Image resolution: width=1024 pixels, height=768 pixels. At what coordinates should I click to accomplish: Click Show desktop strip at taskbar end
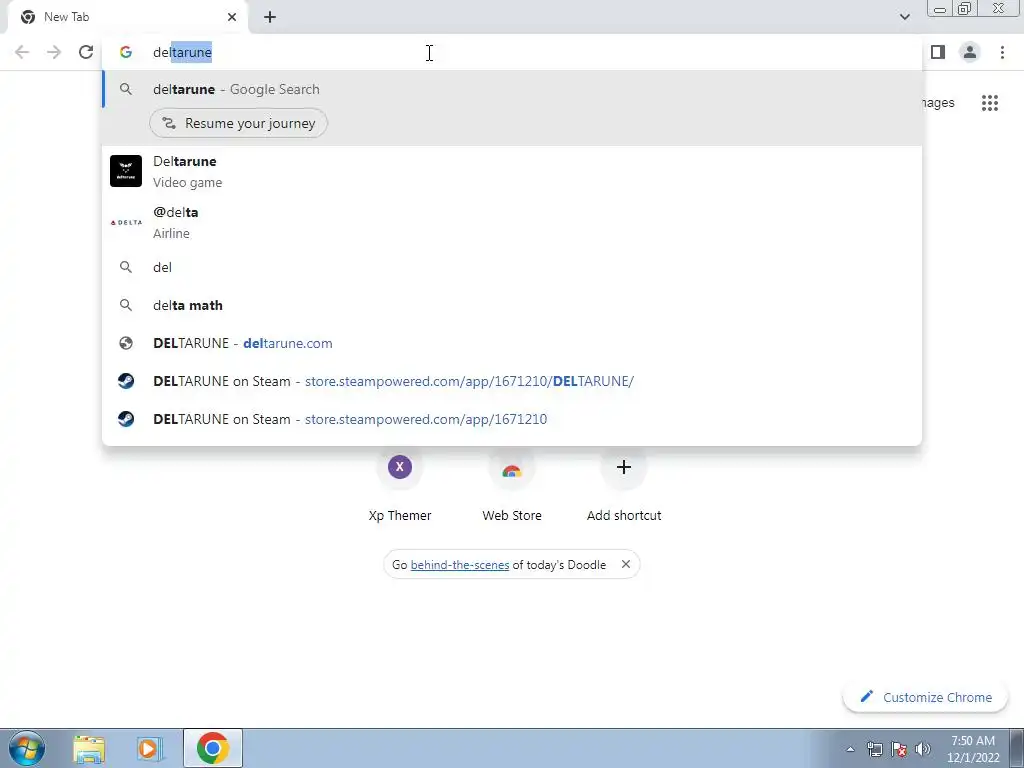1017,748
